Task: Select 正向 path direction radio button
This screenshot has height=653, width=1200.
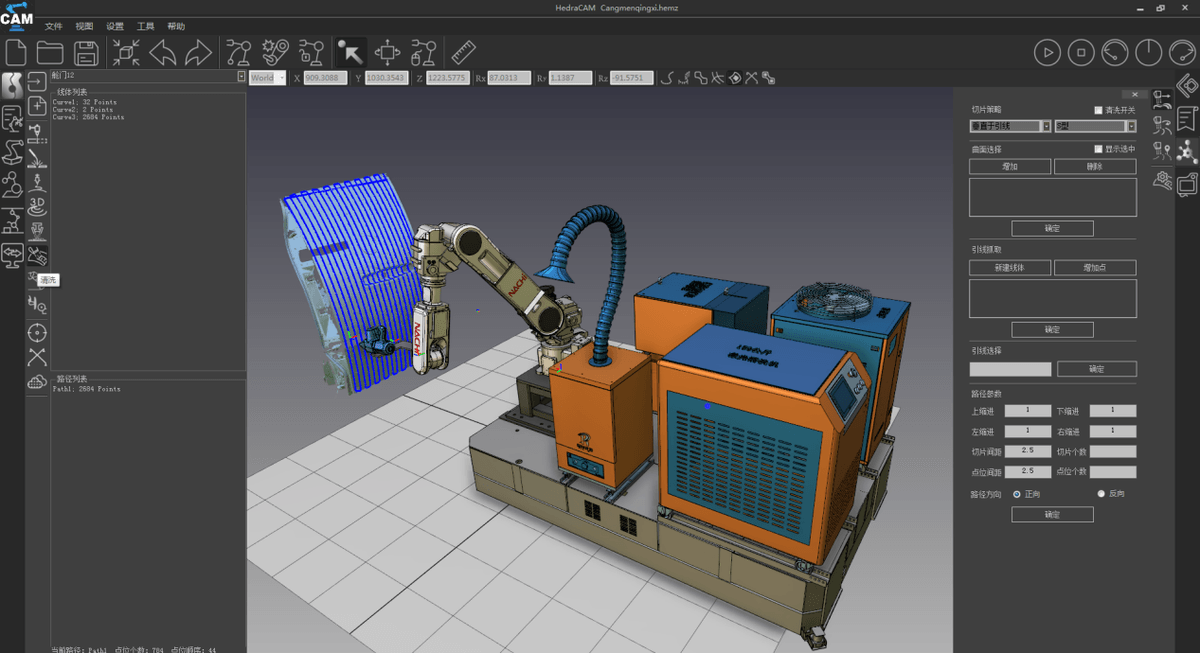Action: (x=1017, y=494)
